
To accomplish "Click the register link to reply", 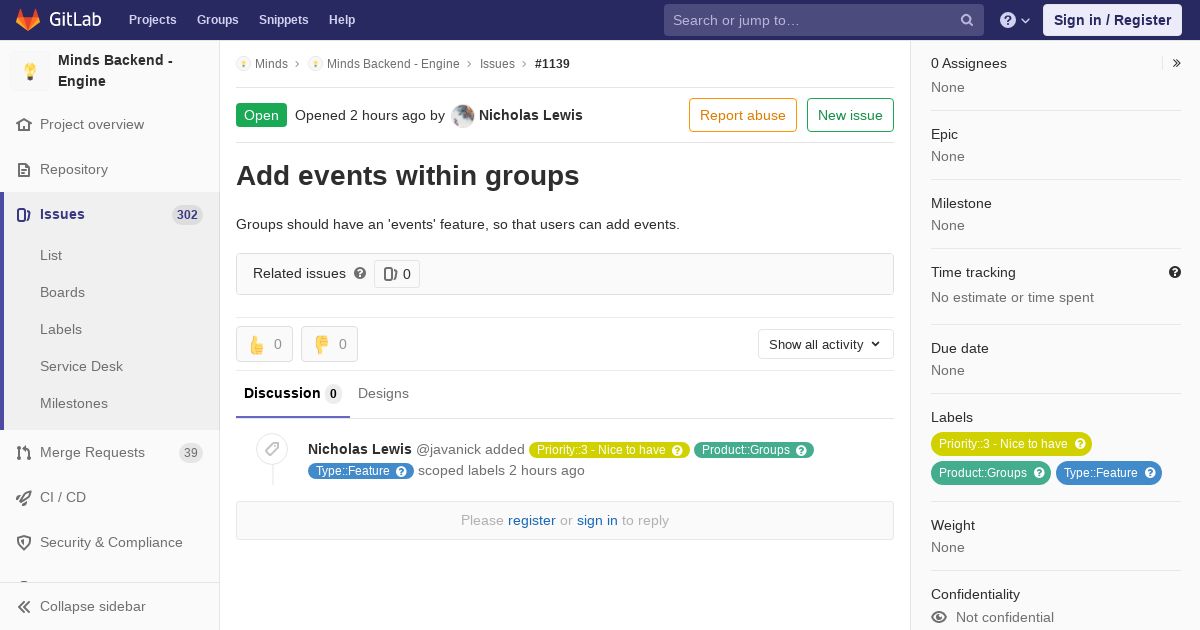I will [532, 520].
